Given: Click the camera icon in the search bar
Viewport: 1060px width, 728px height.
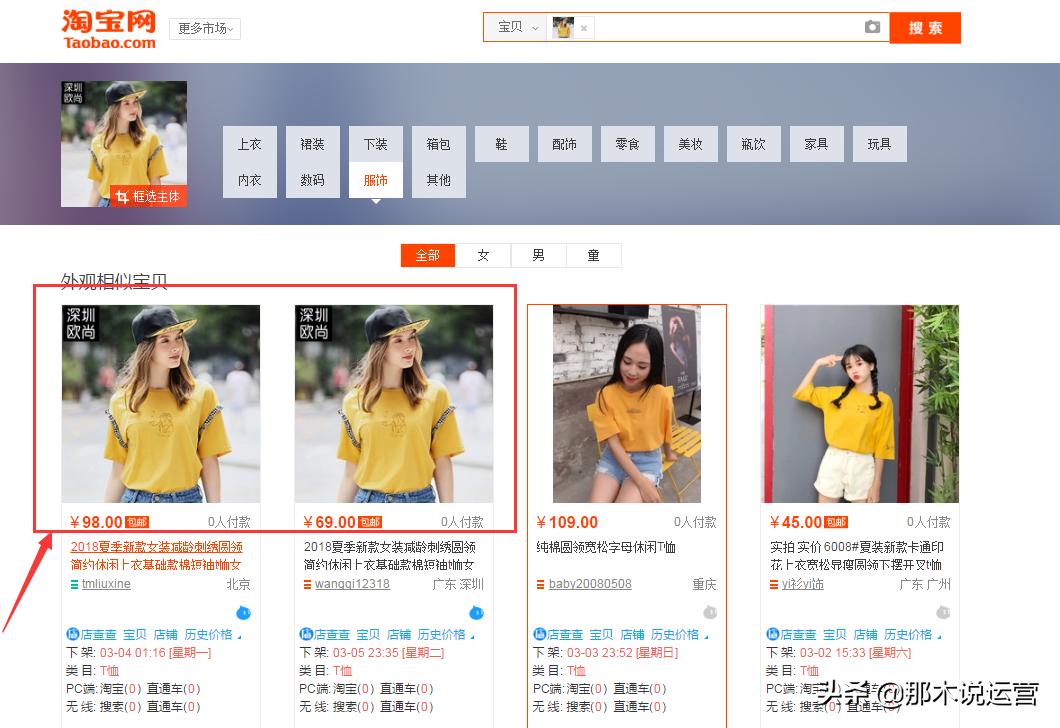Looking at the screenshot, I should click(x=872, y=27).
